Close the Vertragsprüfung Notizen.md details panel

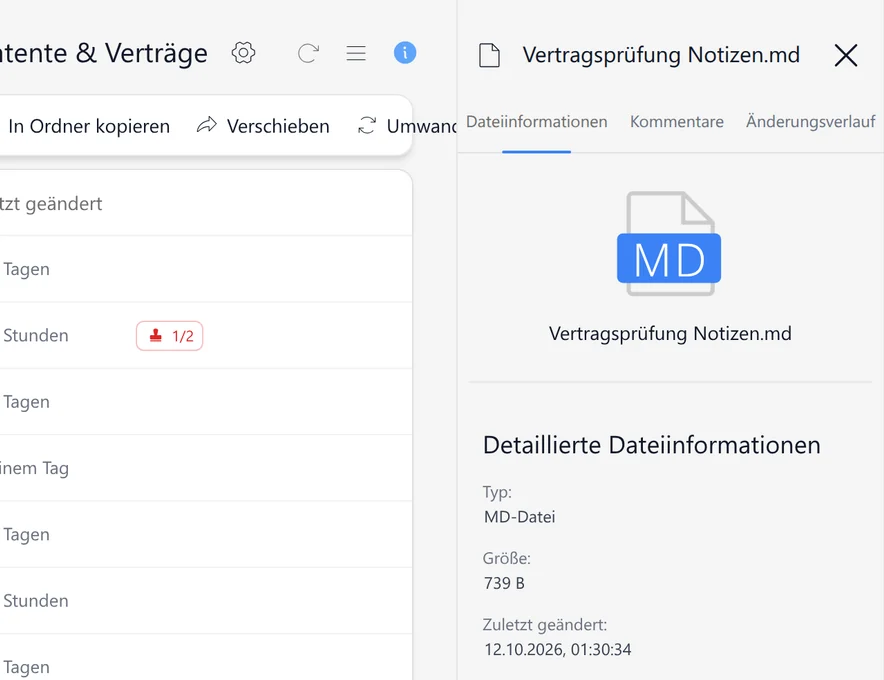[846, 55]
